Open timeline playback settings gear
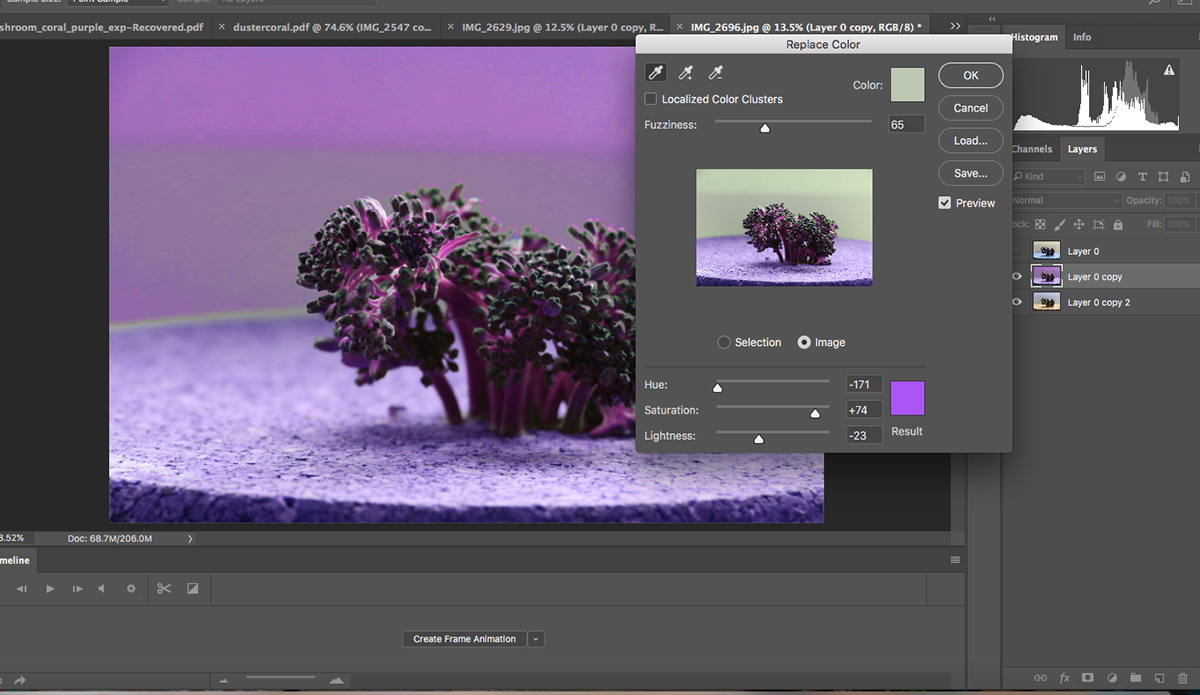Screen dimensions: 1200x695 coord(131,589)
